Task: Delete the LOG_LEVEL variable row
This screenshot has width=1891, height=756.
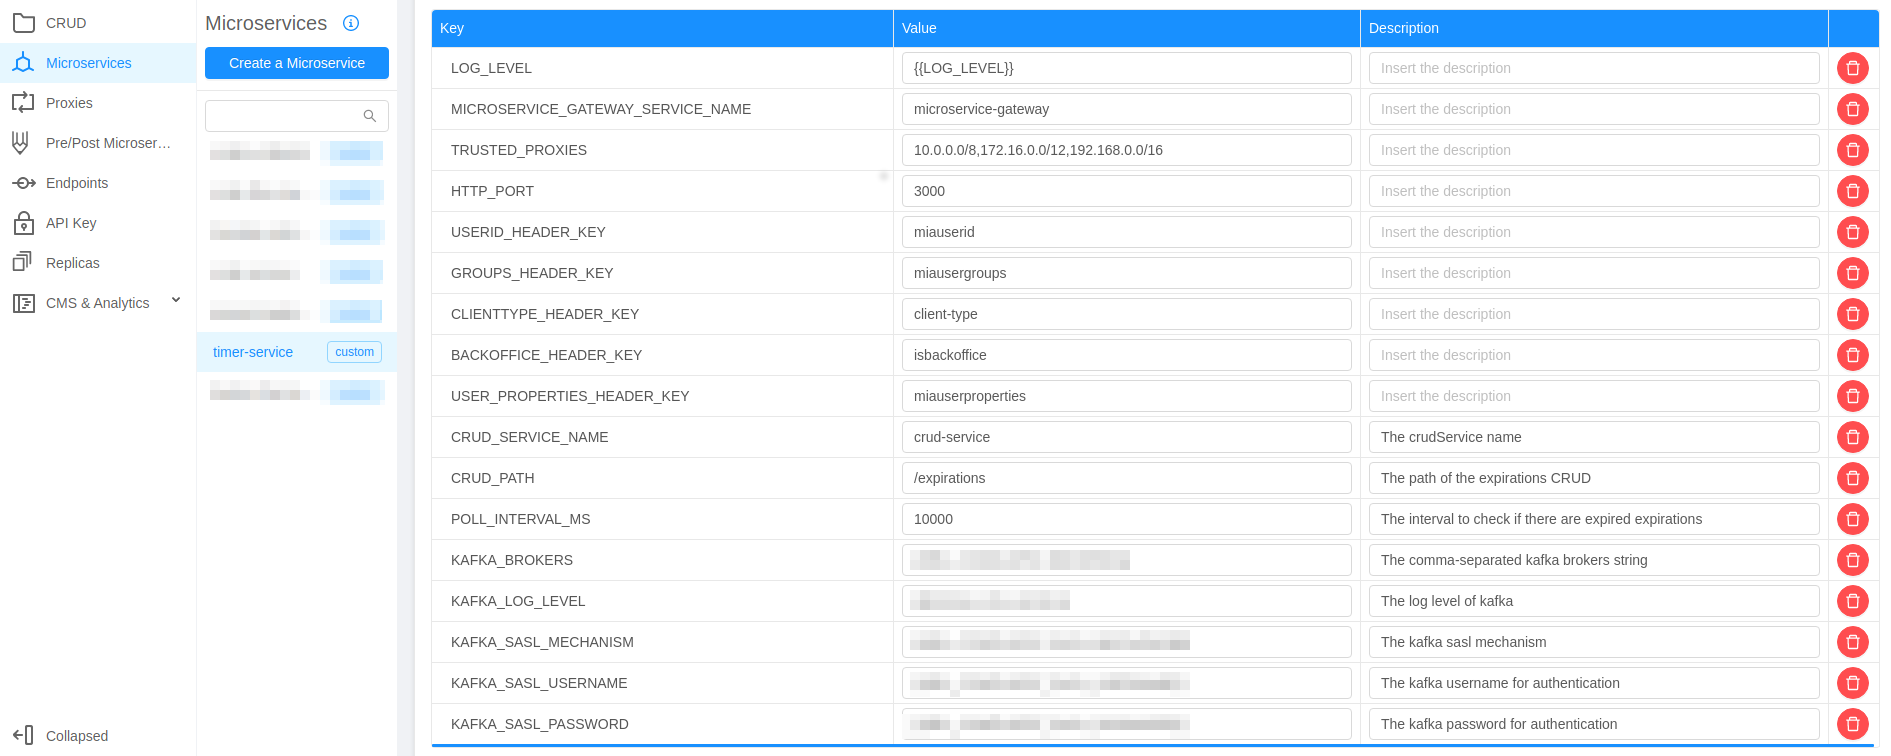Action: (x=1852, y=68)
